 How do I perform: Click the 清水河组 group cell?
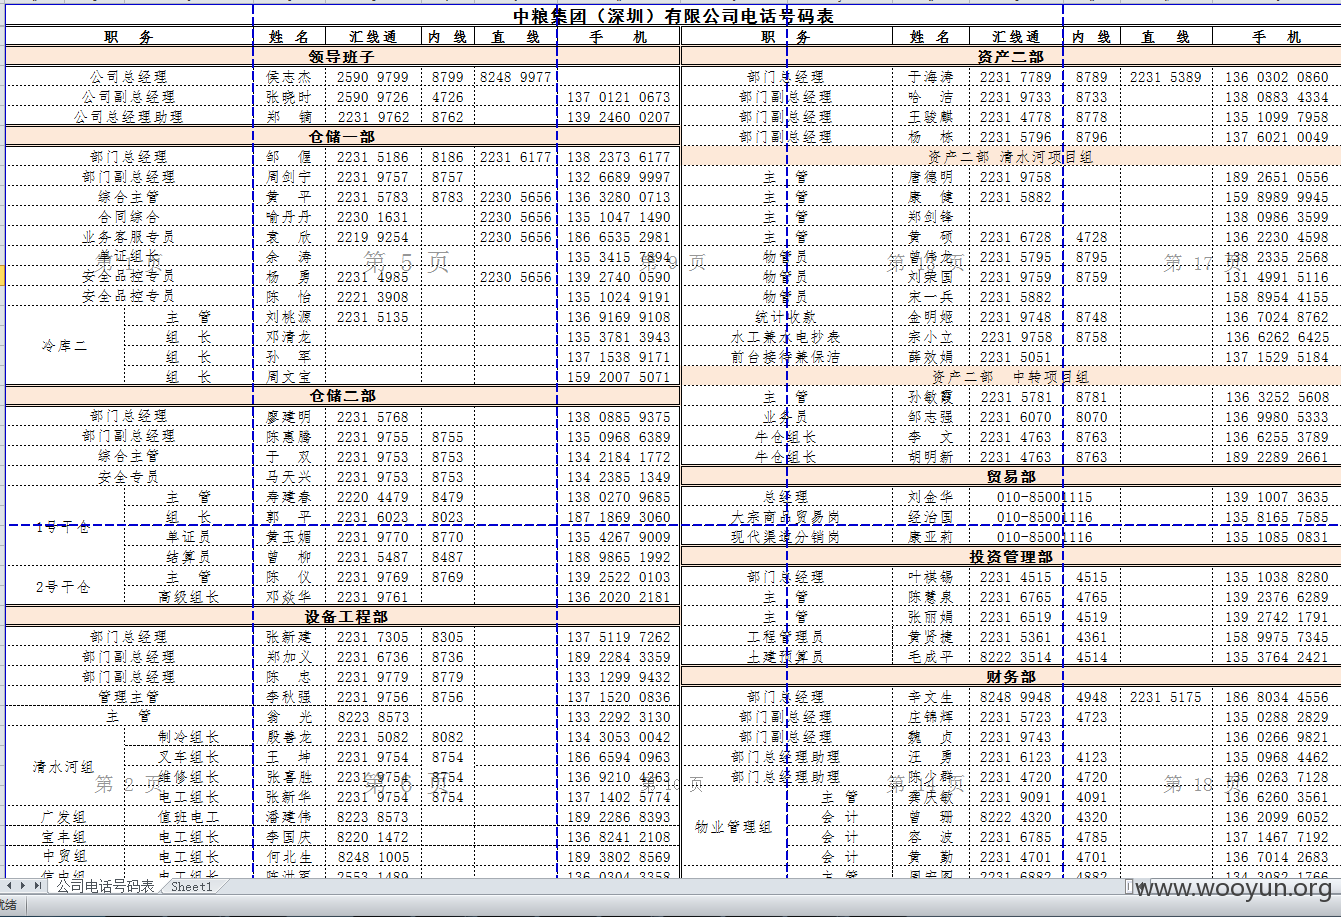[65, 767]
